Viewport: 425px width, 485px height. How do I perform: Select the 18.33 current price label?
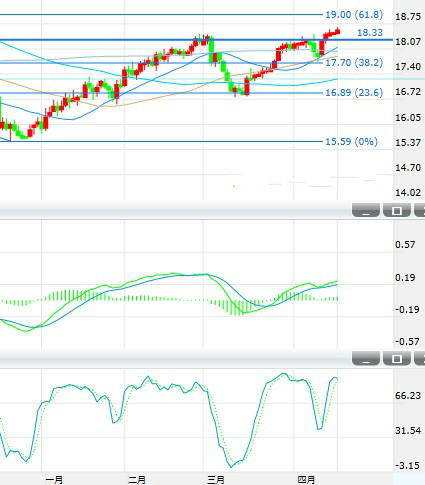[370, 32]
